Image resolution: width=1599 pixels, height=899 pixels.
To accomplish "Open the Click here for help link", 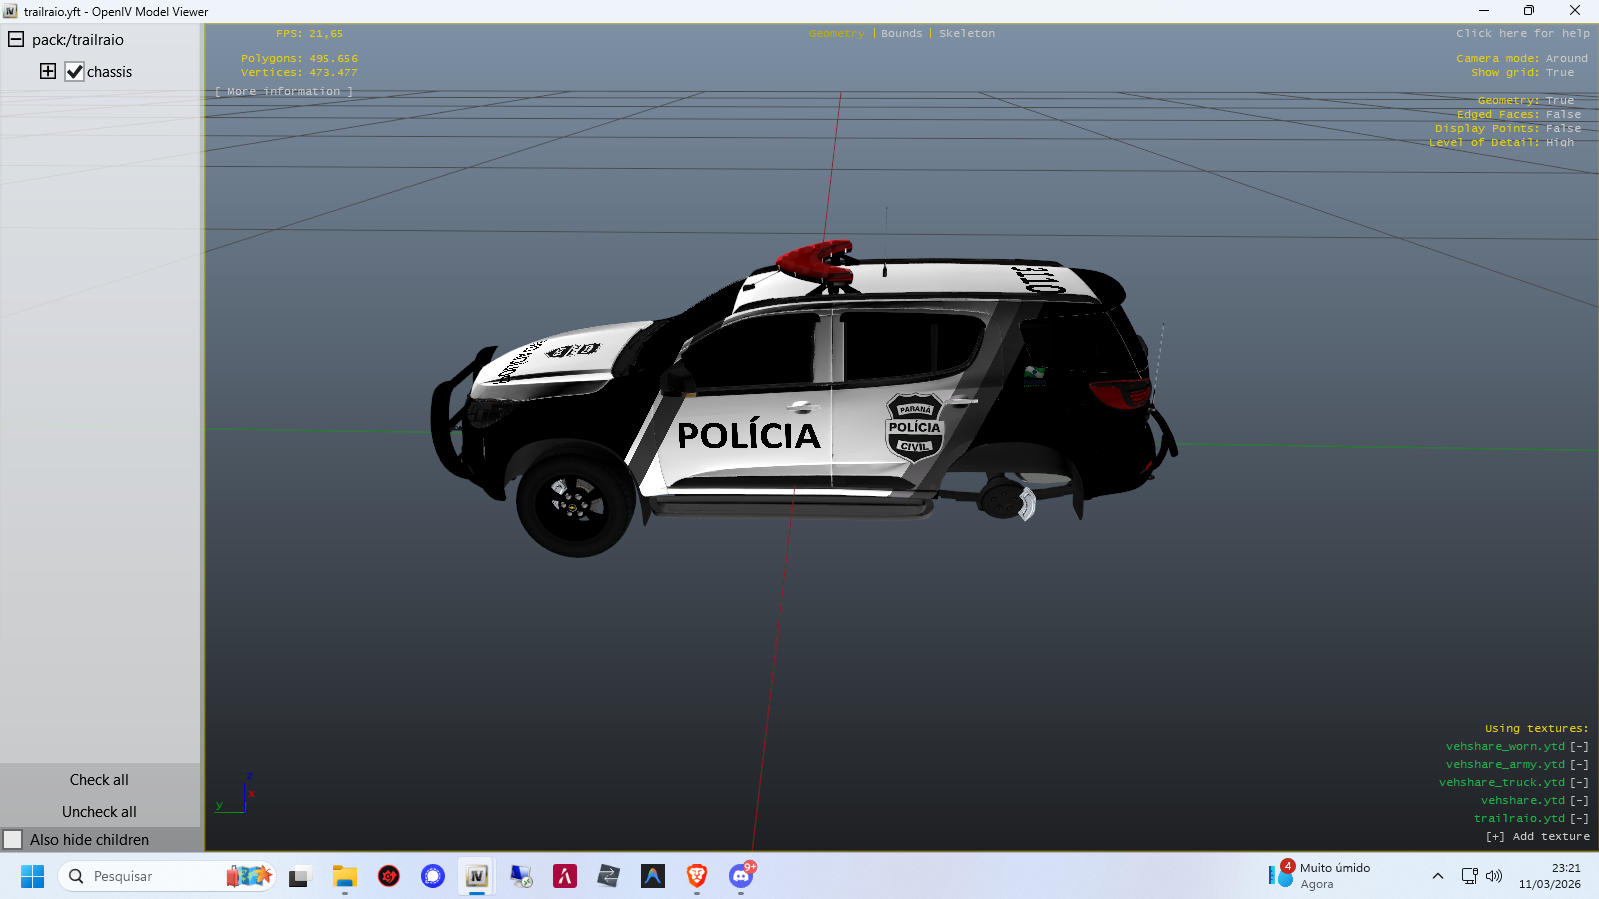I will click(x=1523, y=34).
